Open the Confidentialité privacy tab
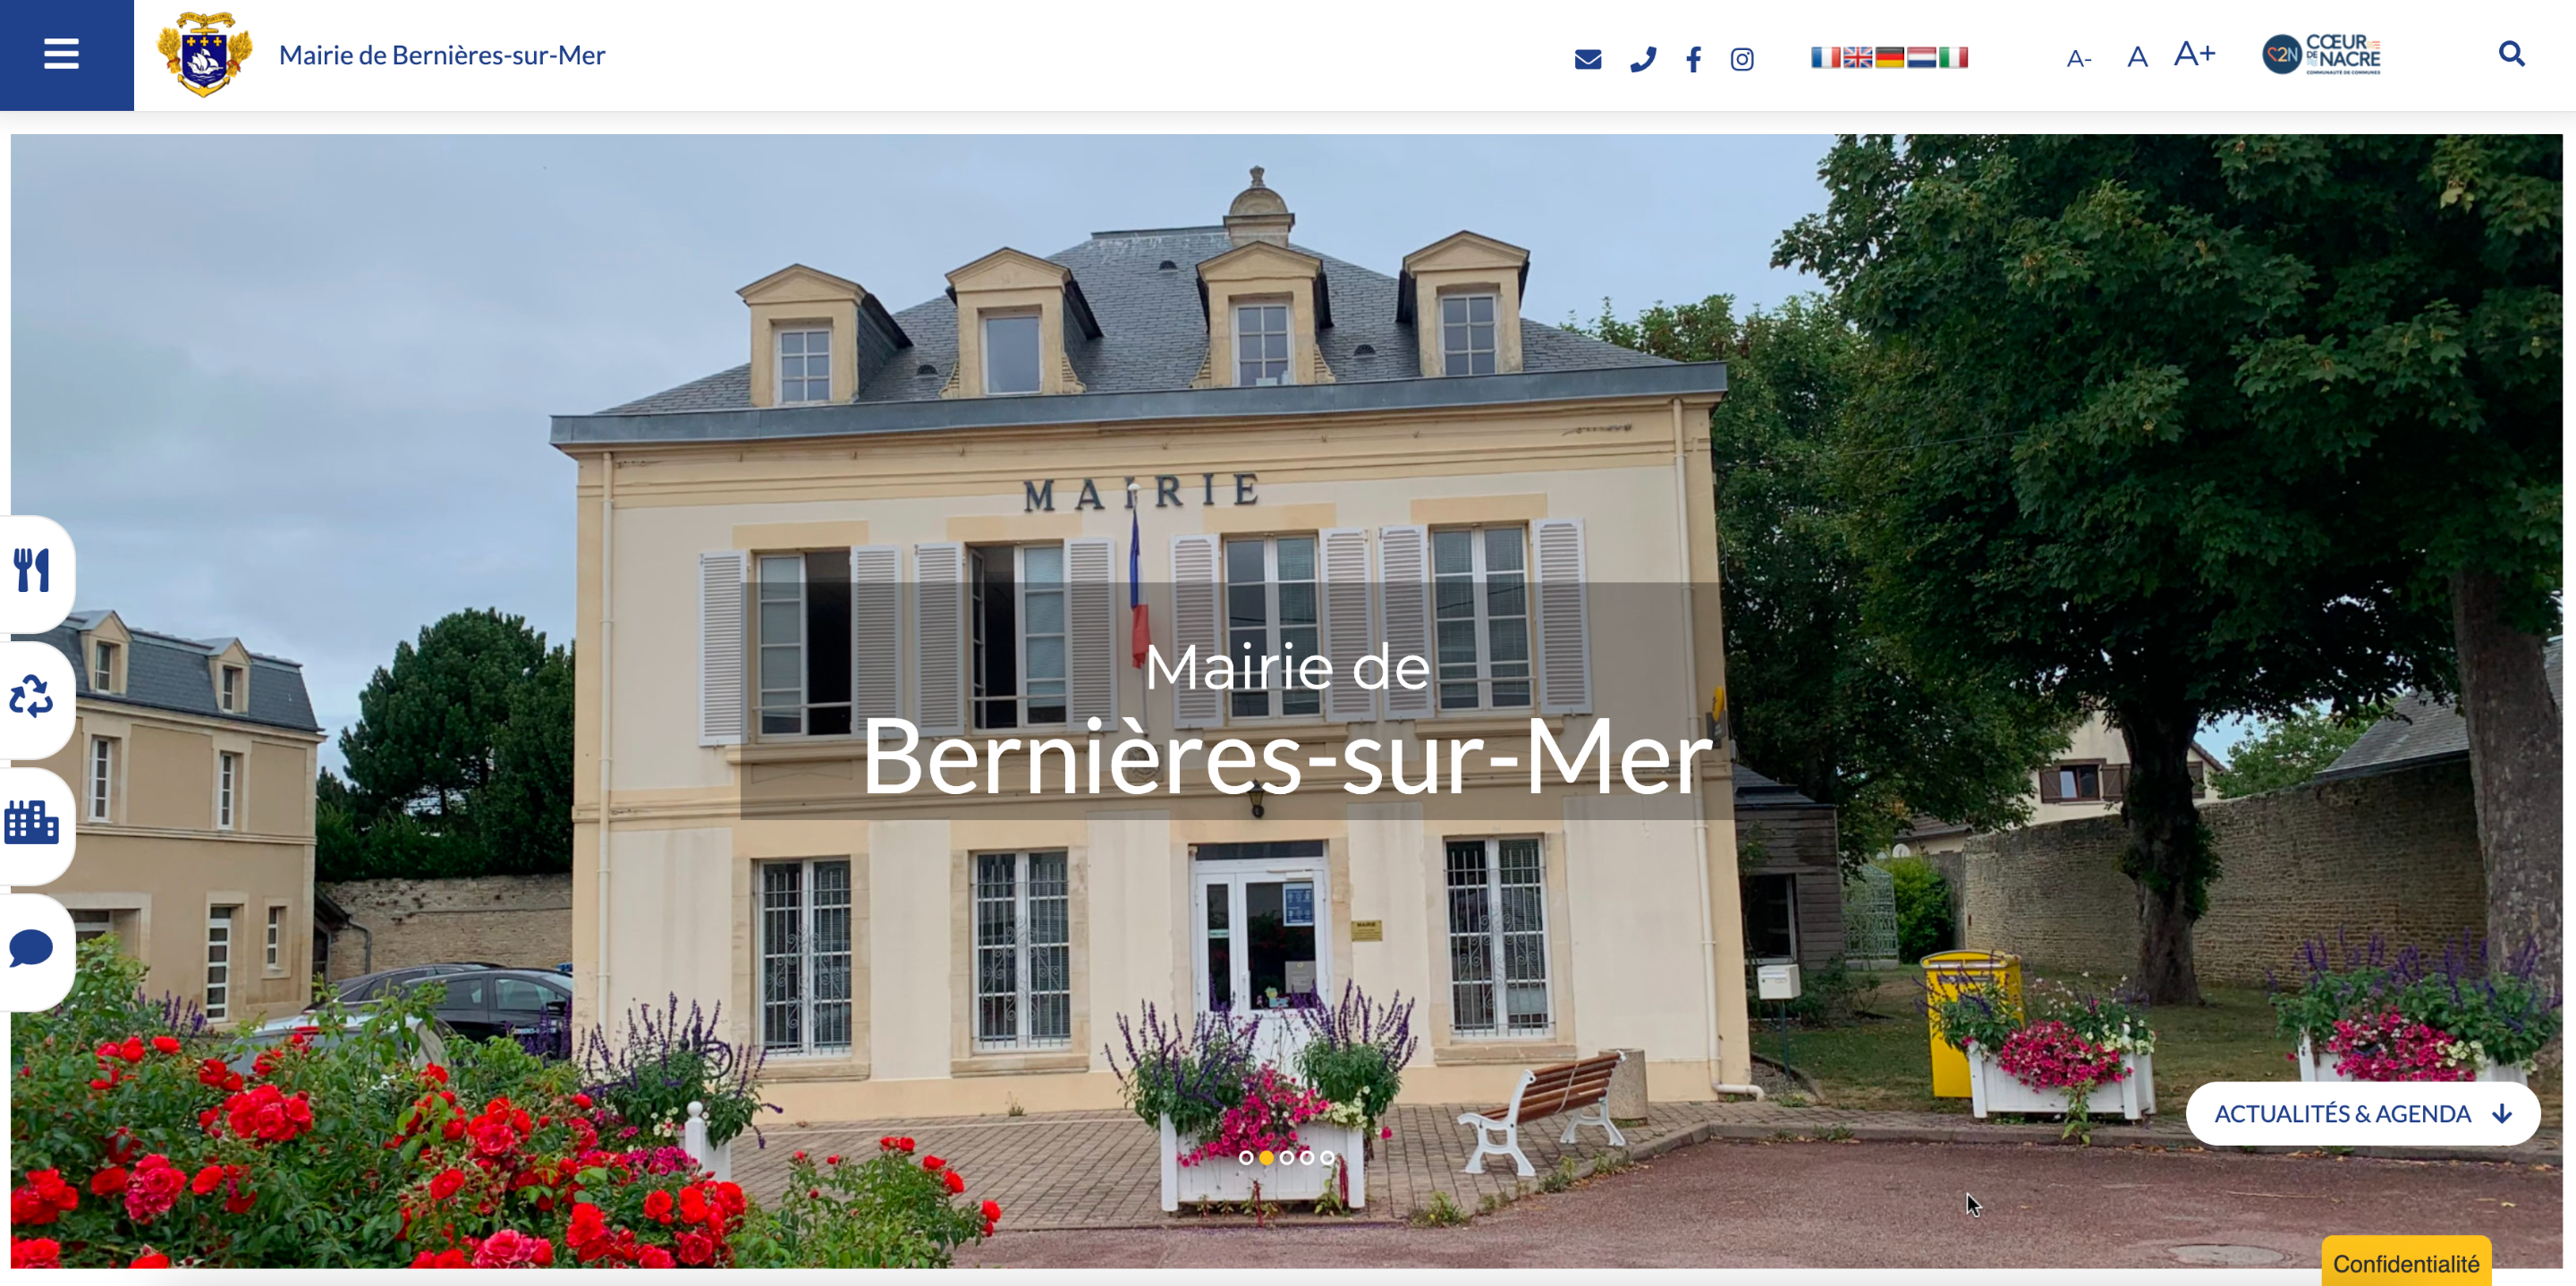The width and height of the screenshot is (2576, 1286). [2405, 1263]
